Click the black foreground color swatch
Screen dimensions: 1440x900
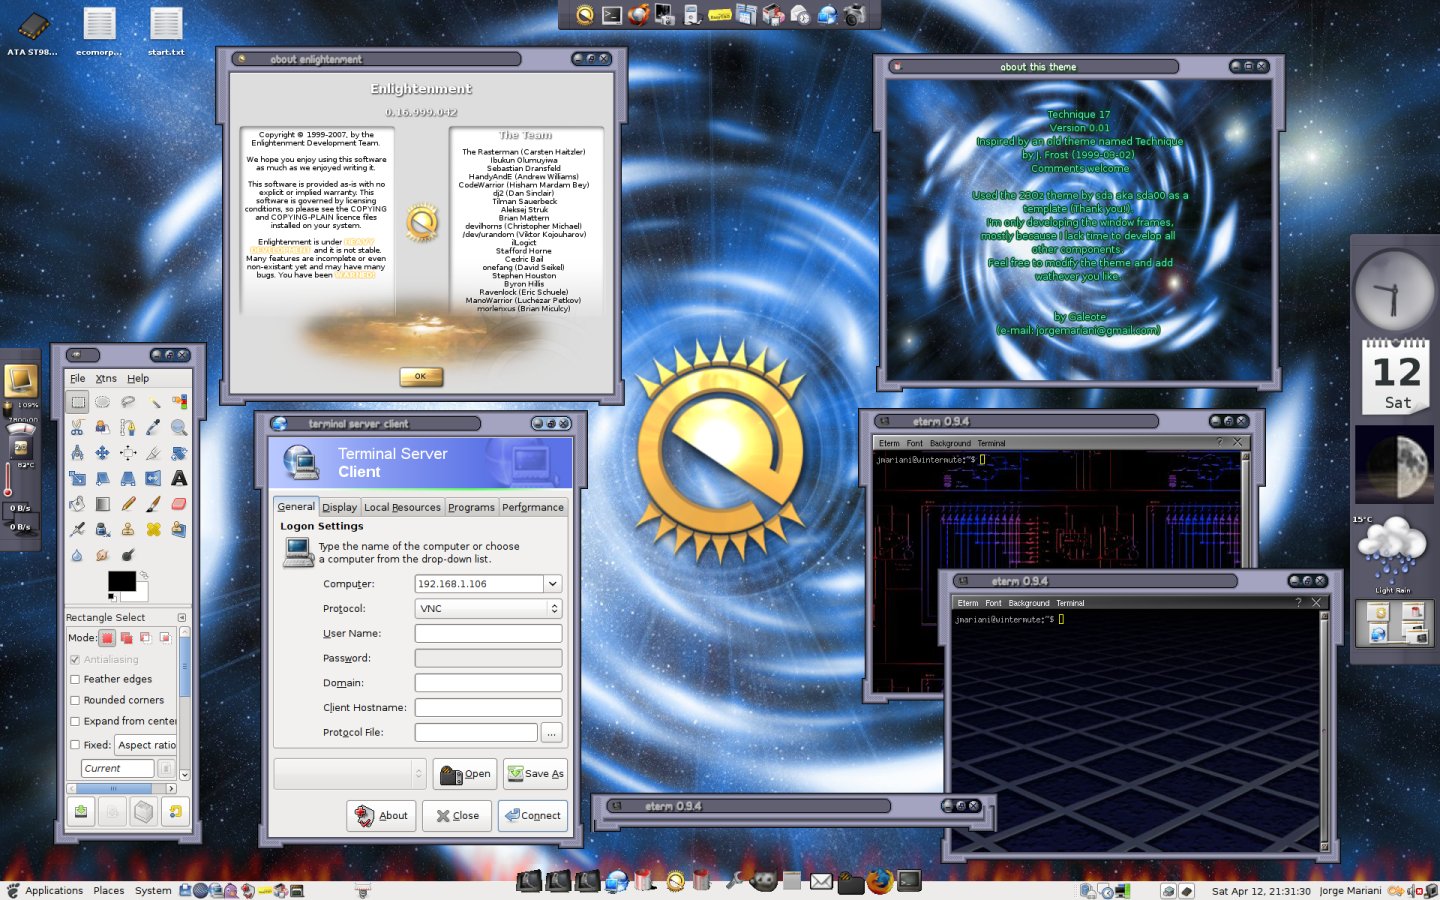click(121, 581)
